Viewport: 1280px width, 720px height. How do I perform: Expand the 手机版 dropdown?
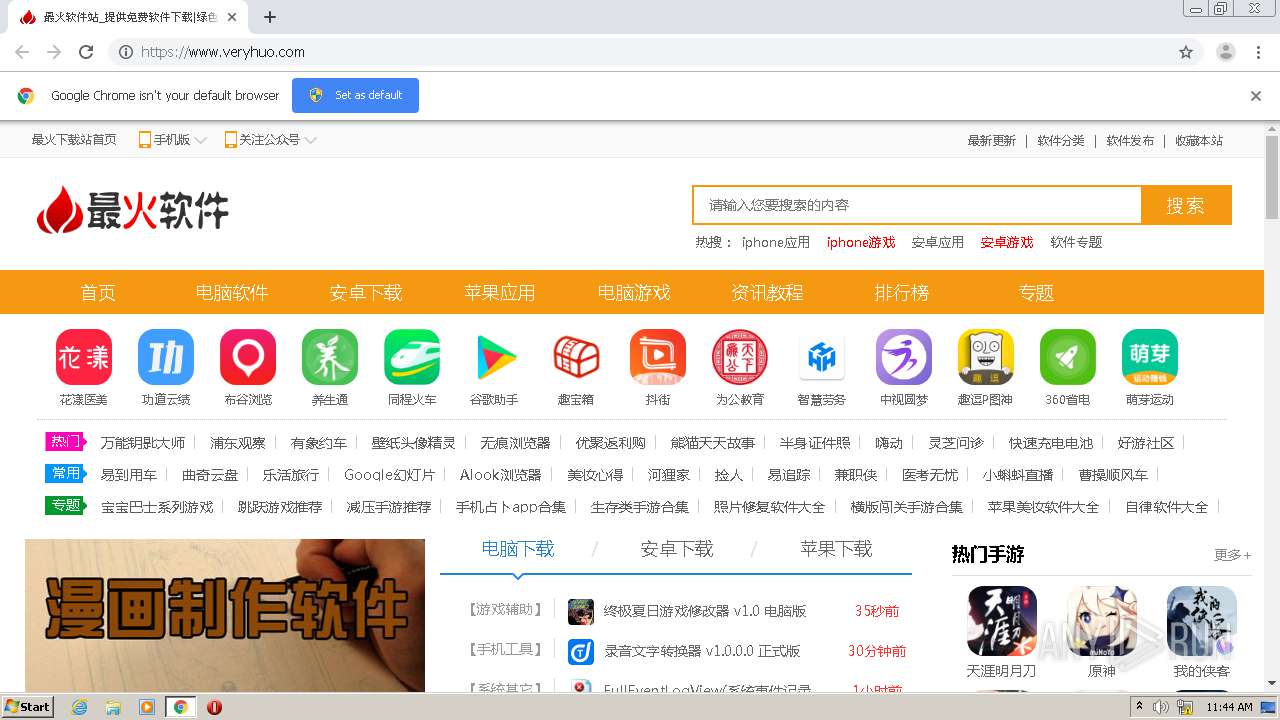tap(173, 140)
